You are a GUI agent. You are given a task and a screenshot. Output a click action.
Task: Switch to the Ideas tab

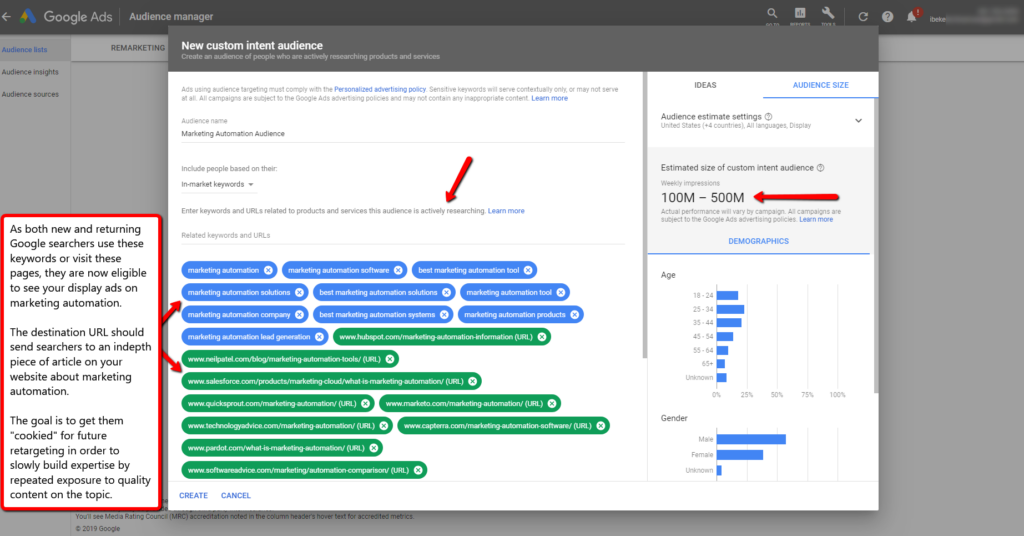pyautogui.click(x=705, y=85)
